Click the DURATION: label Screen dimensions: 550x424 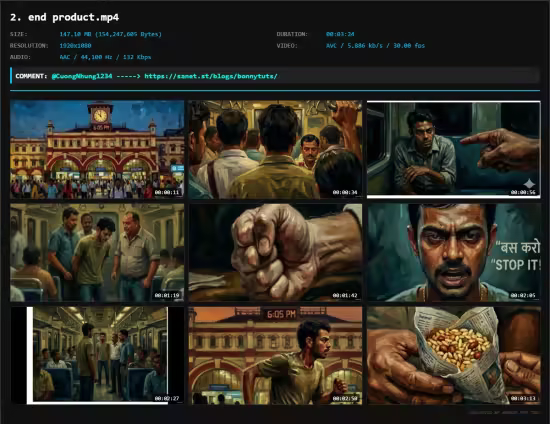292,34
